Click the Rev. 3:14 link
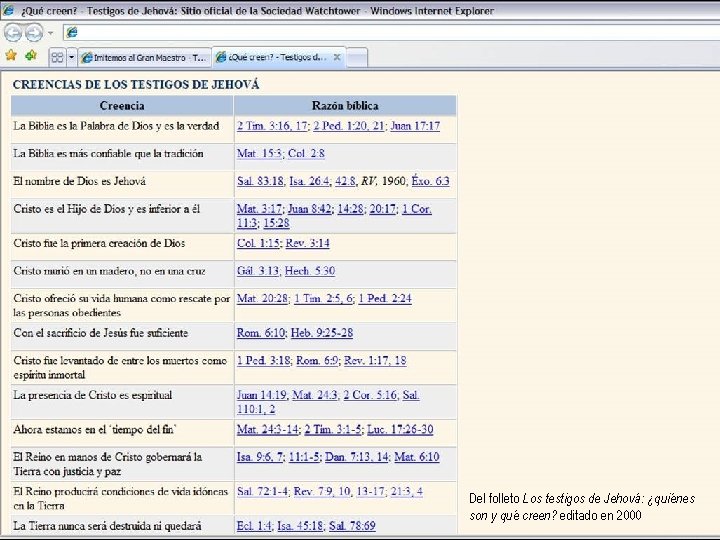This screenshot has width=720, height=540. pos(308,243)
